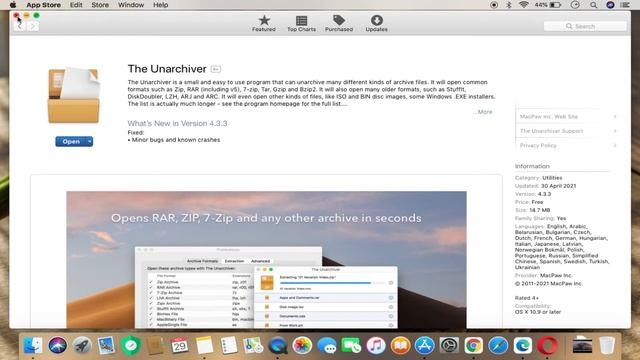
Task: Open the Wi-Fi status menu
Action: (524, 5)
